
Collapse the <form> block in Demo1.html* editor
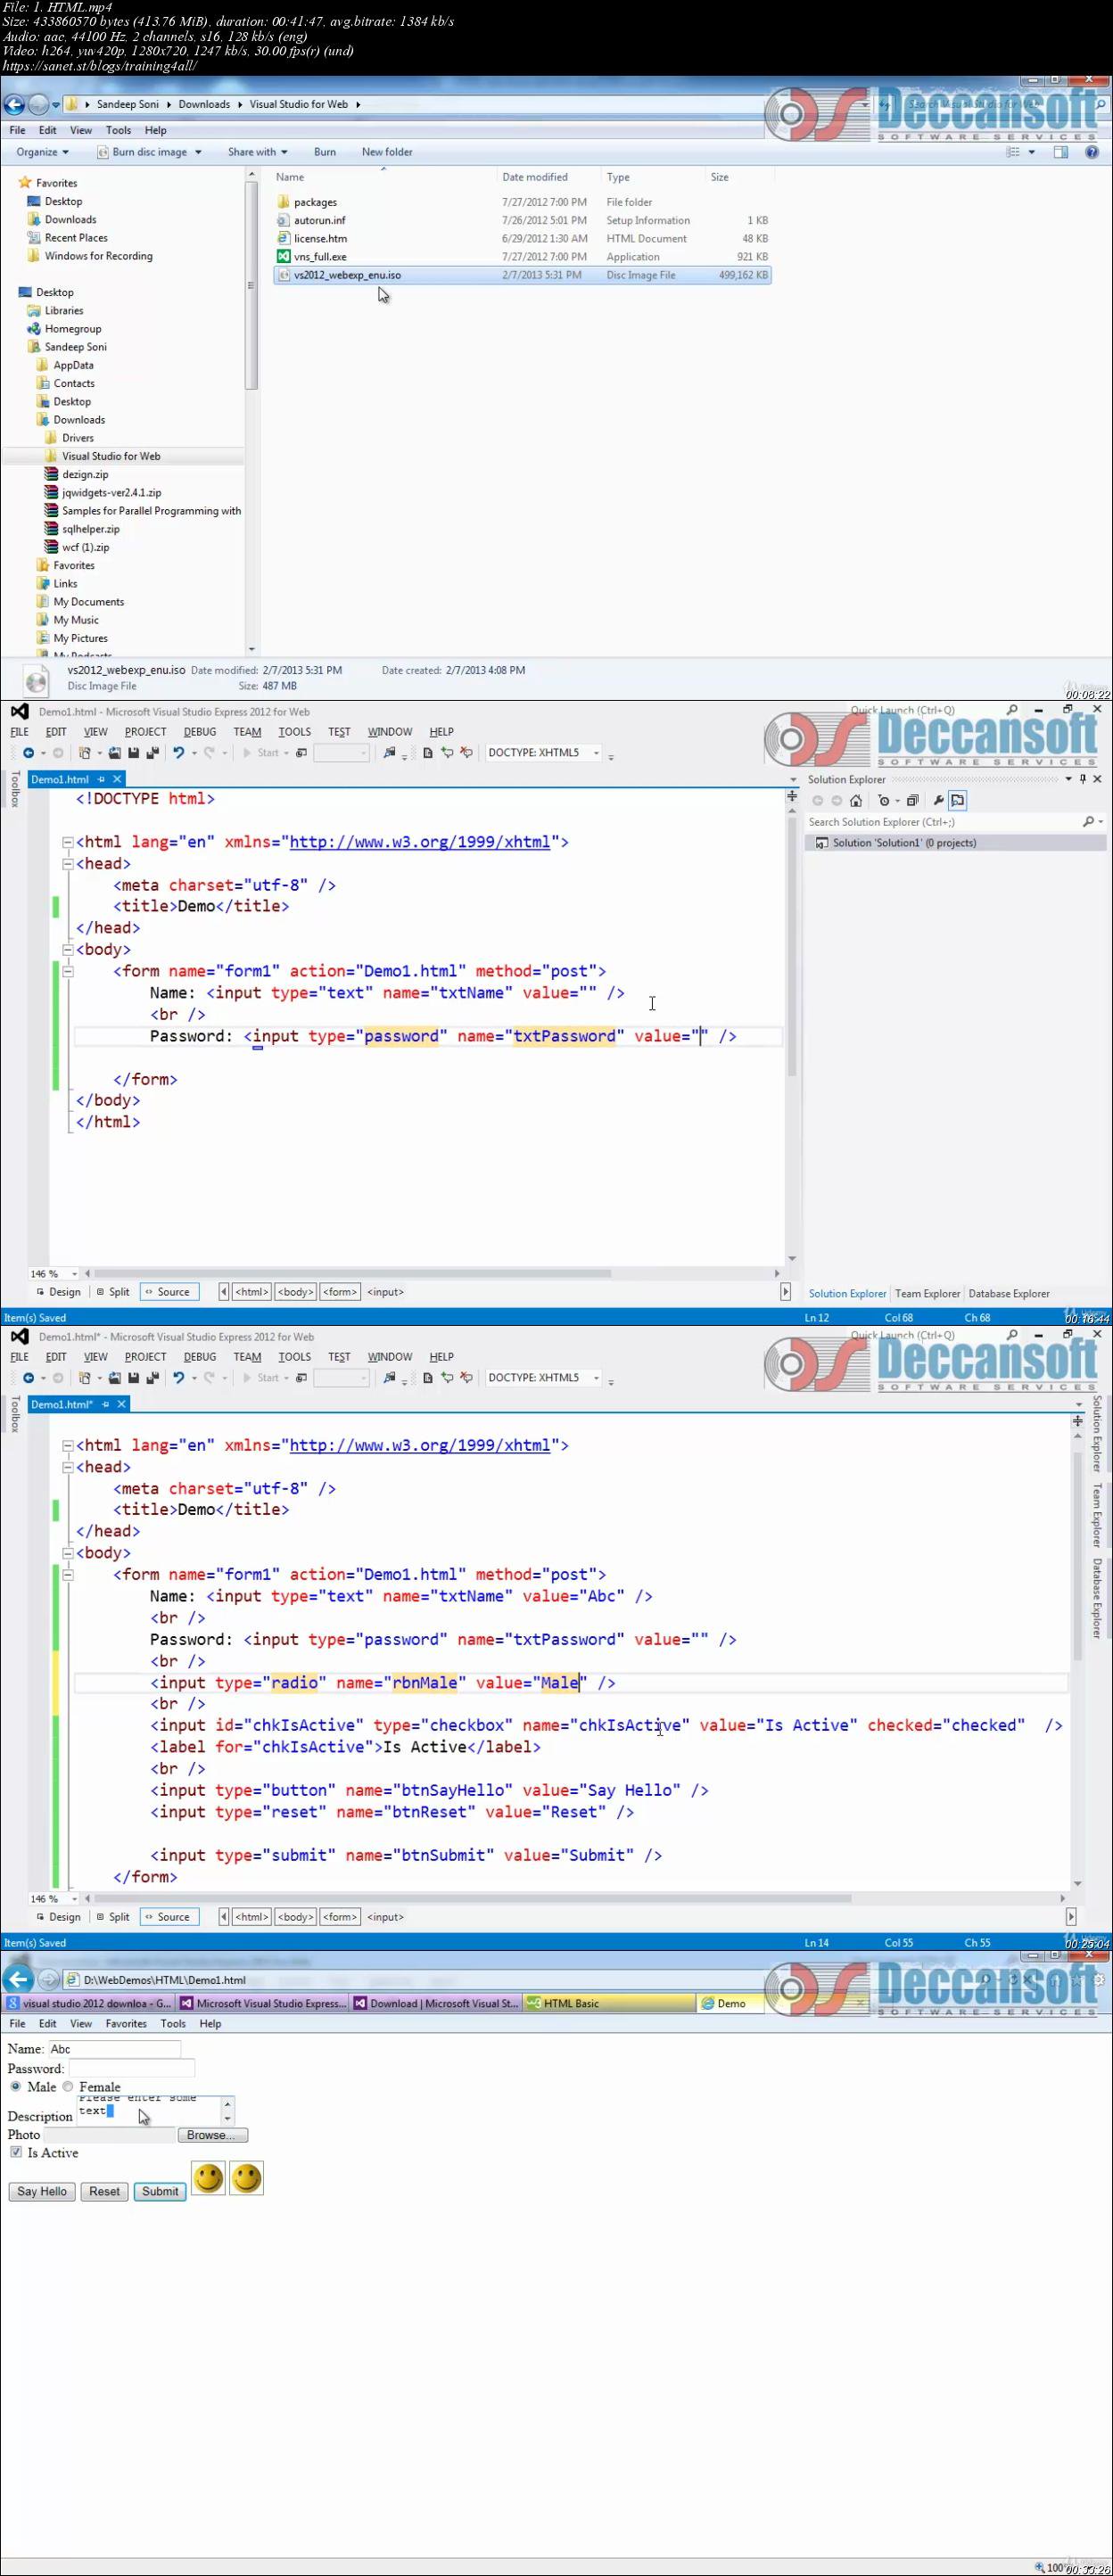tap(68, 1575)
